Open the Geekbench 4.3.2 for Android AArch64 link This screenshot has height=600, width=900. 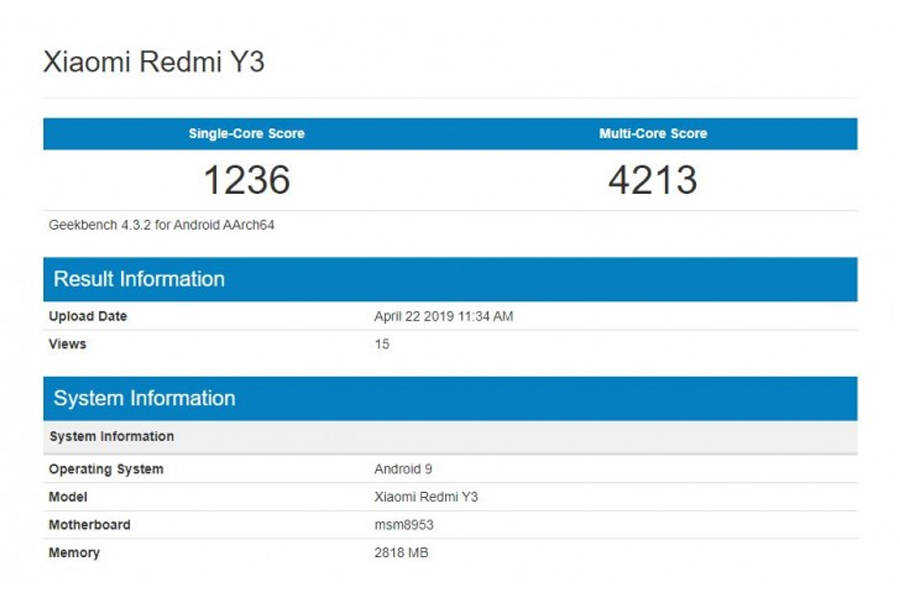coord(160,225)
